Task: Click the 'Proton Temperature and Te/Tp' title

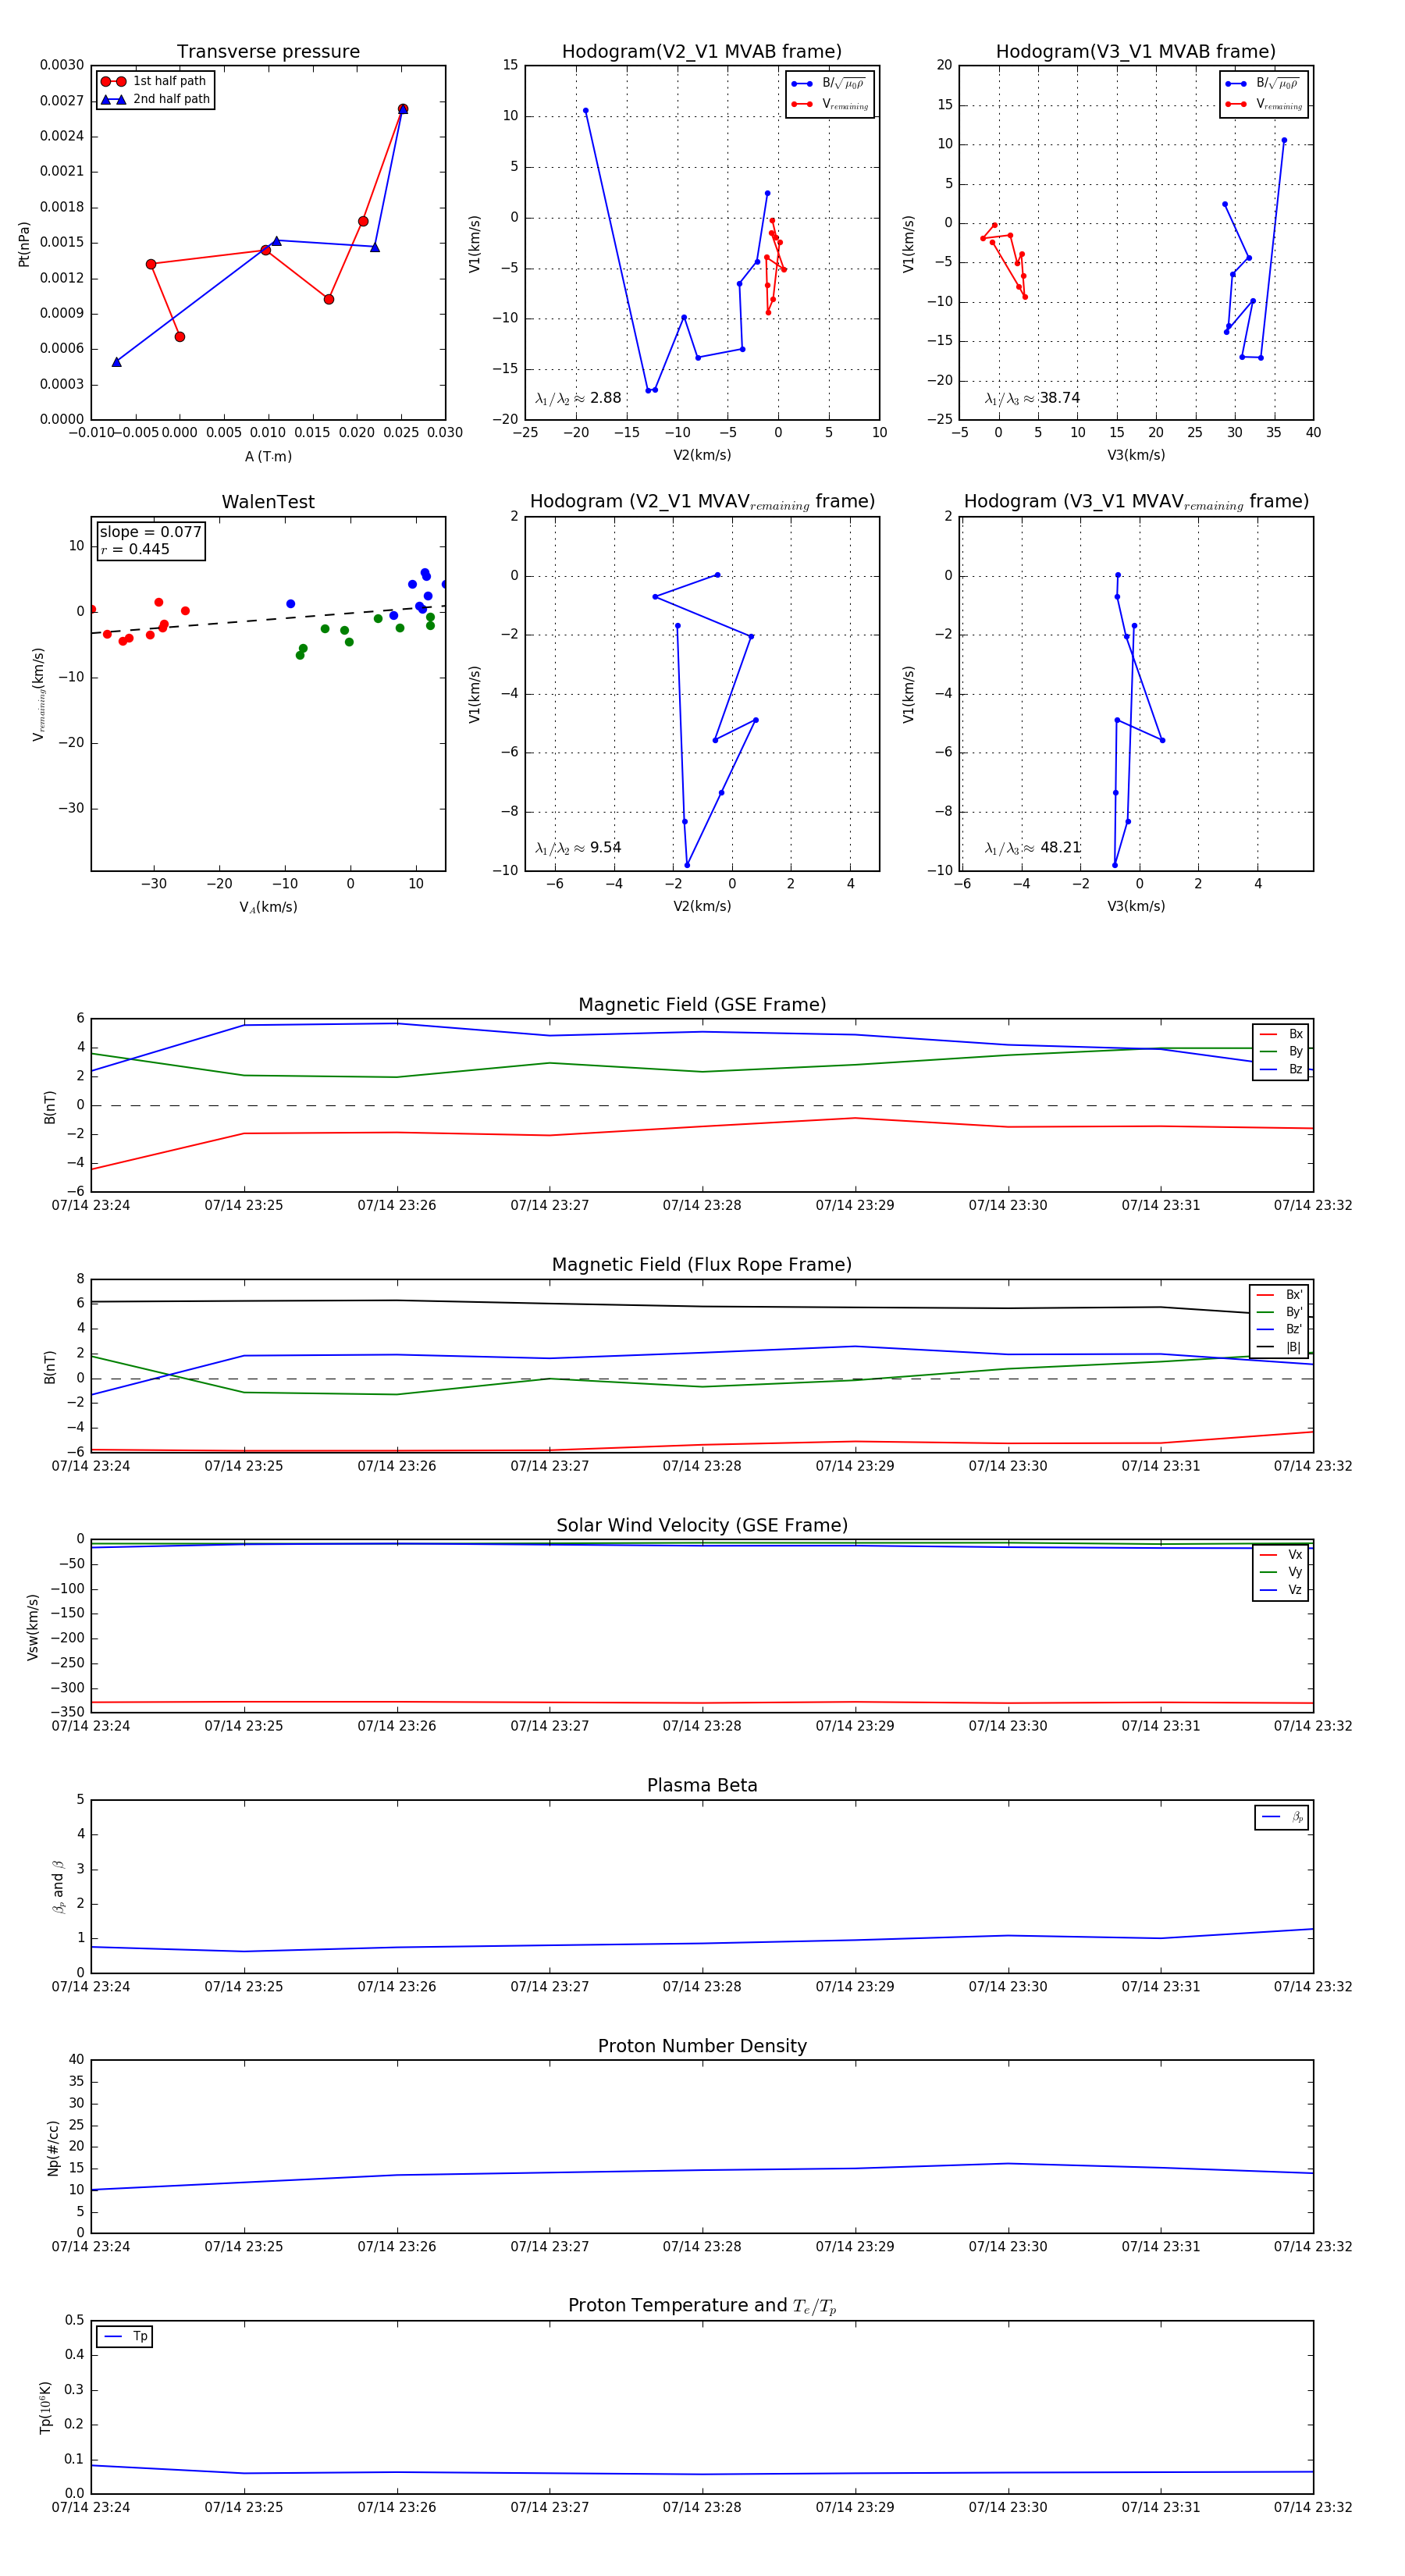Action: [x=702, y=2306]
